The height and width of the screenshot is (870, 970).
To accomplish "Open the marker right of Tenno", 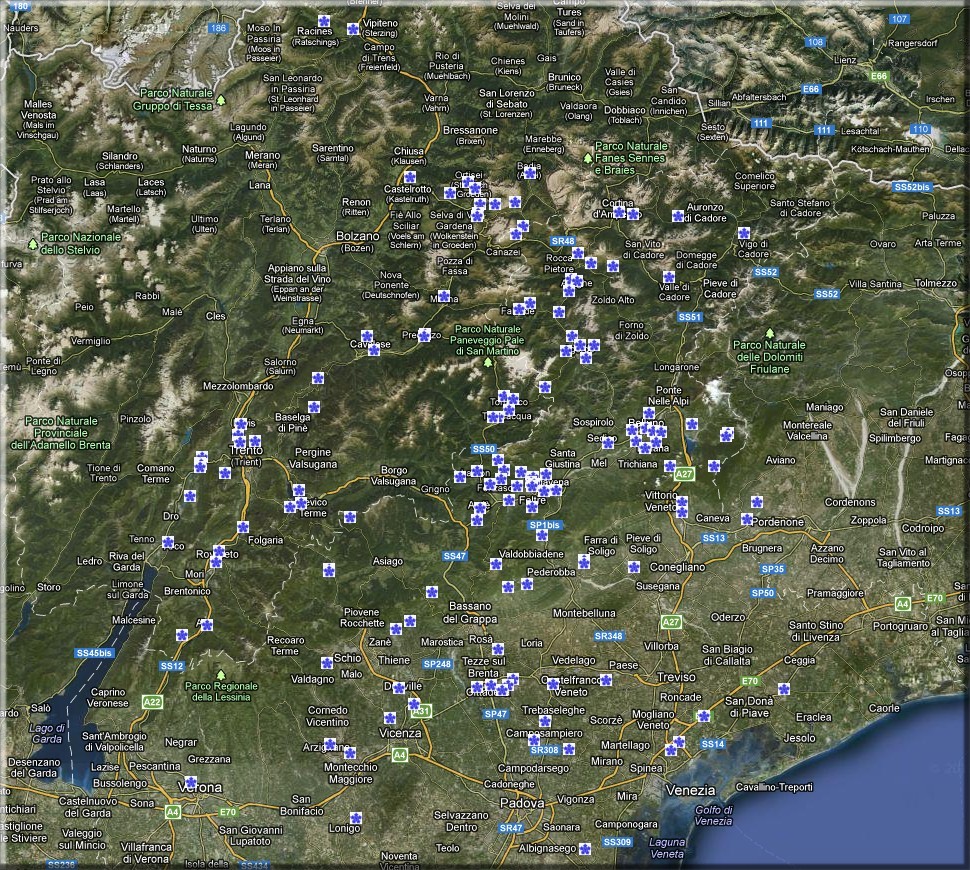I will click(168, 542).
